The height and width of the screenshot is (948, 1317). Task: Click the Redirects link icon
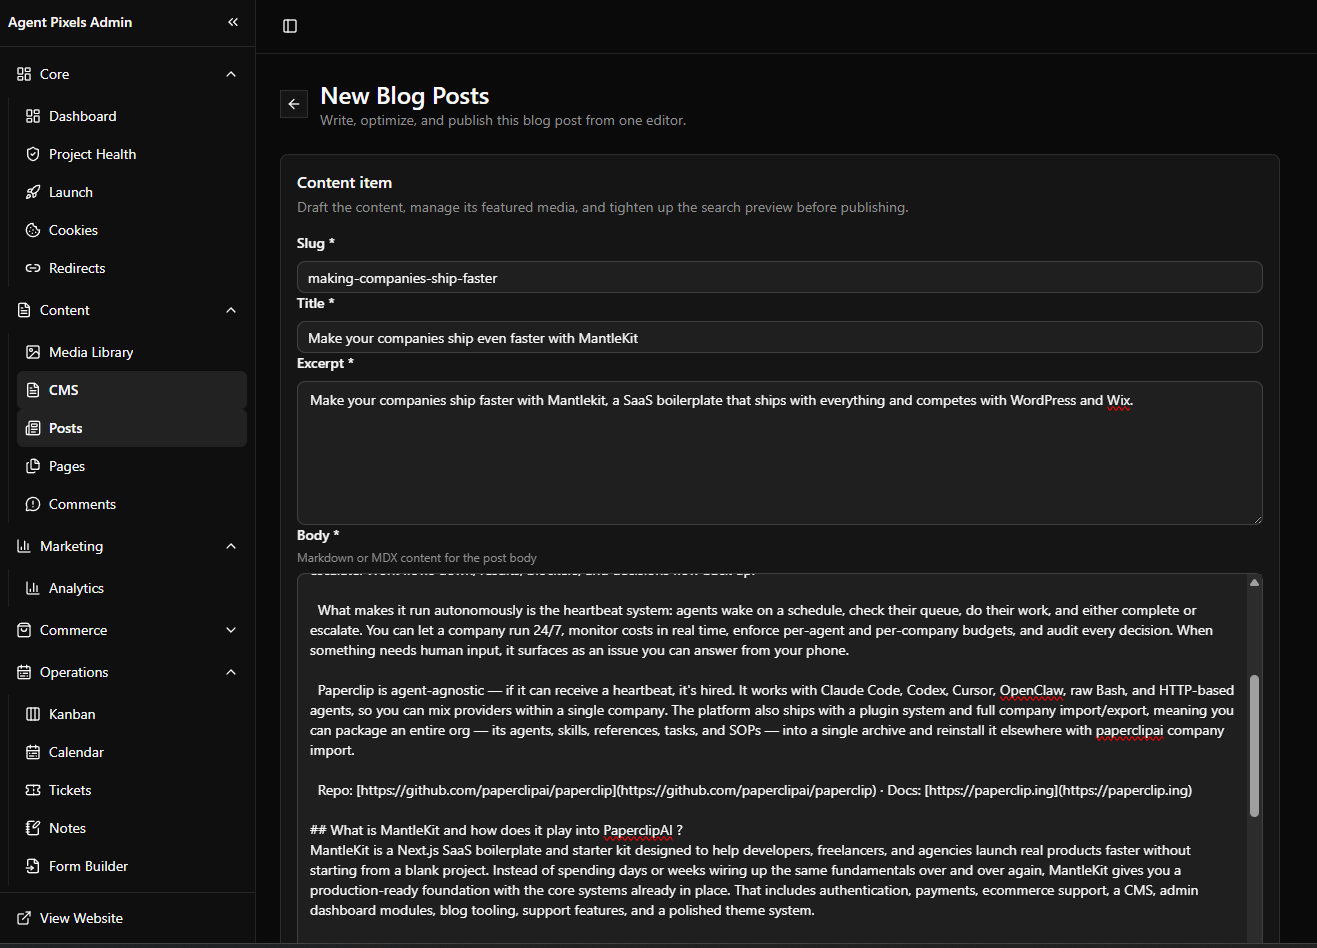tap(33, 268)
